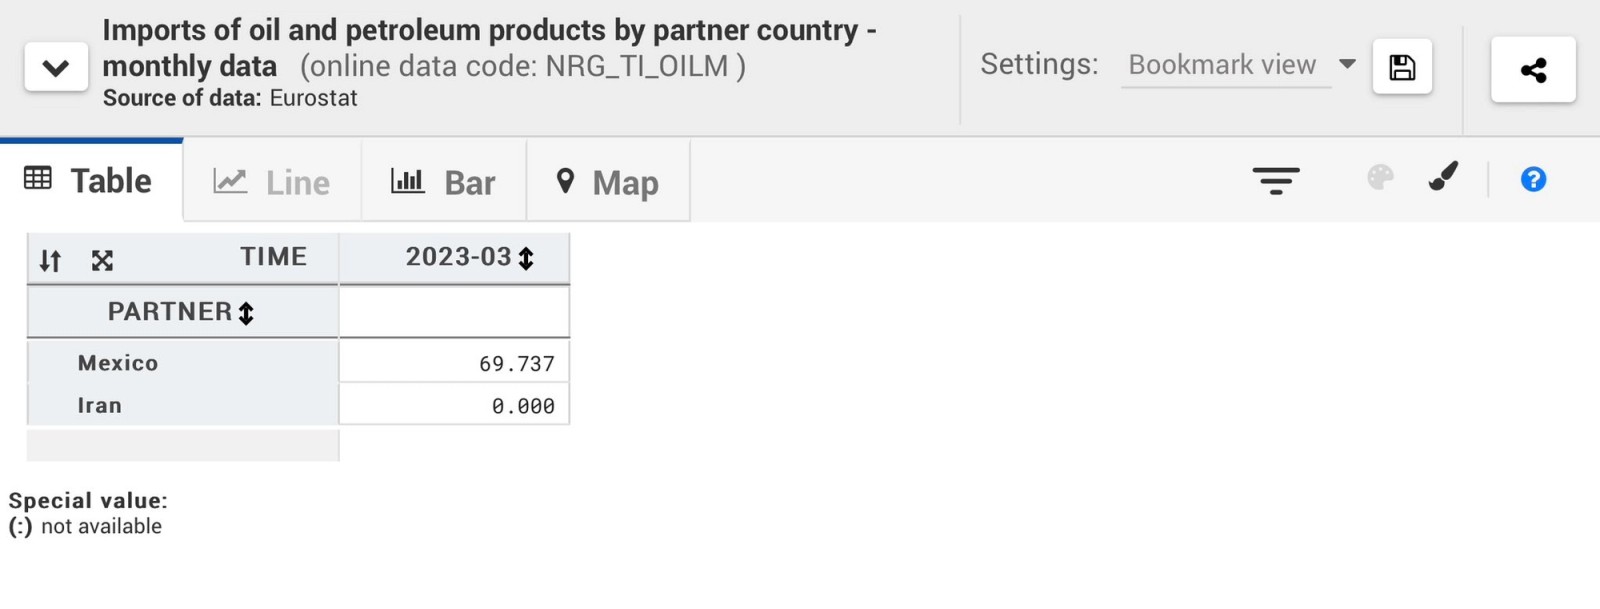1600x609 pixels.
Task: Click the share icon button
Action: (x=1533, y=69)
